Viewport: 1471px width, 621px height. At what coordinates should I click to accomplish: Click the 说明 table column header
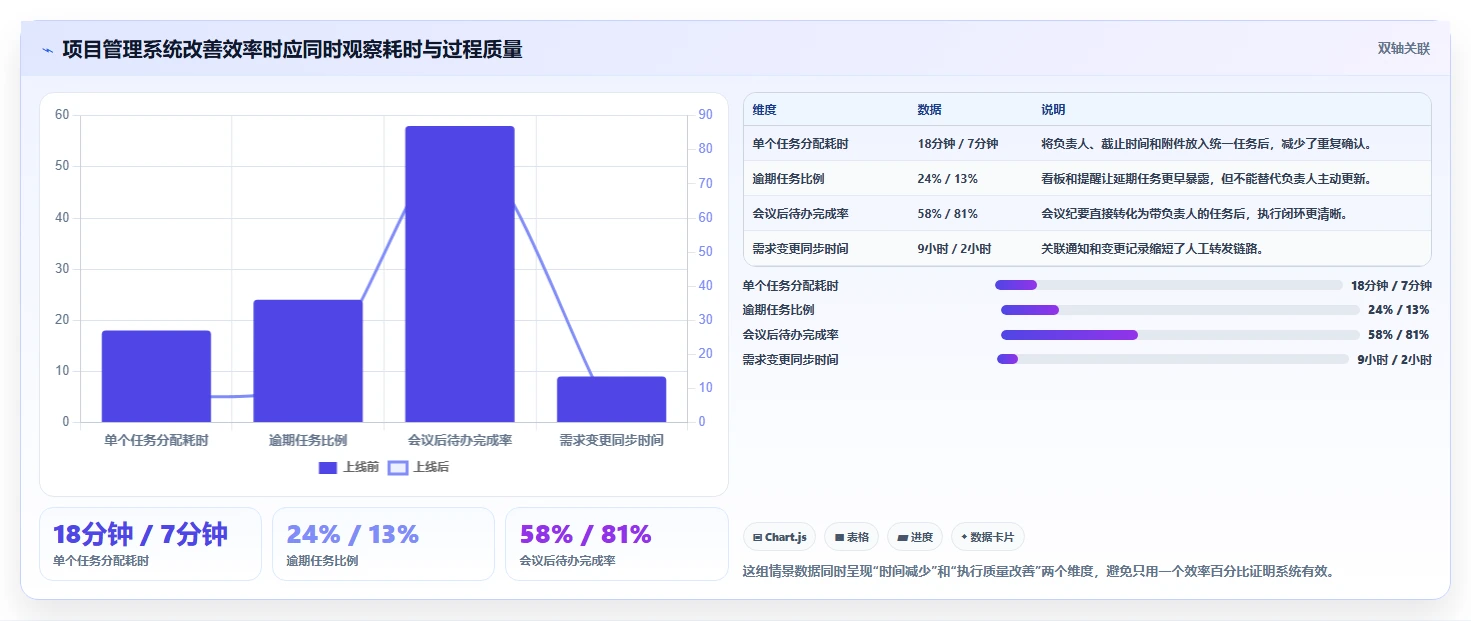pos(1053,110)
